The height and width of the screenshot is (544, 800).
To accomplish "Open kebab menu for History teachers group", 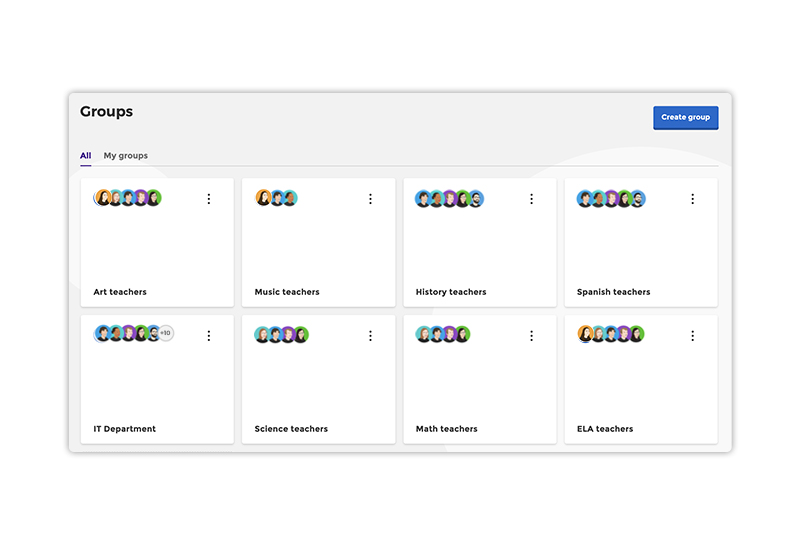I will (x=531, y=199).
